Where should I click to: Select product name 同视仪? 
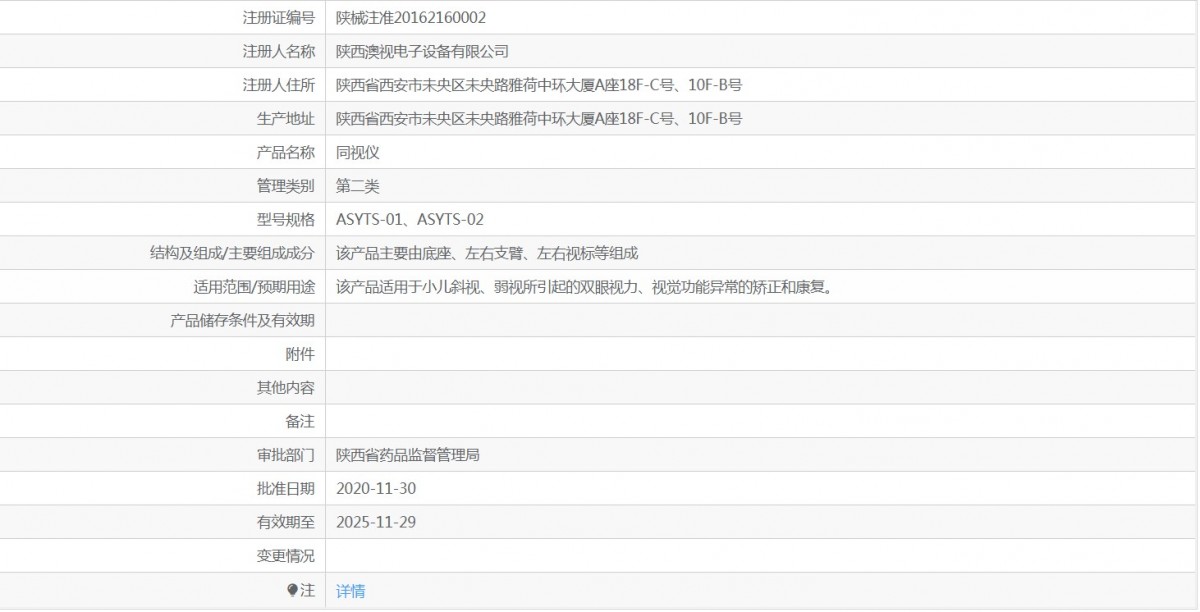[358, 152]
